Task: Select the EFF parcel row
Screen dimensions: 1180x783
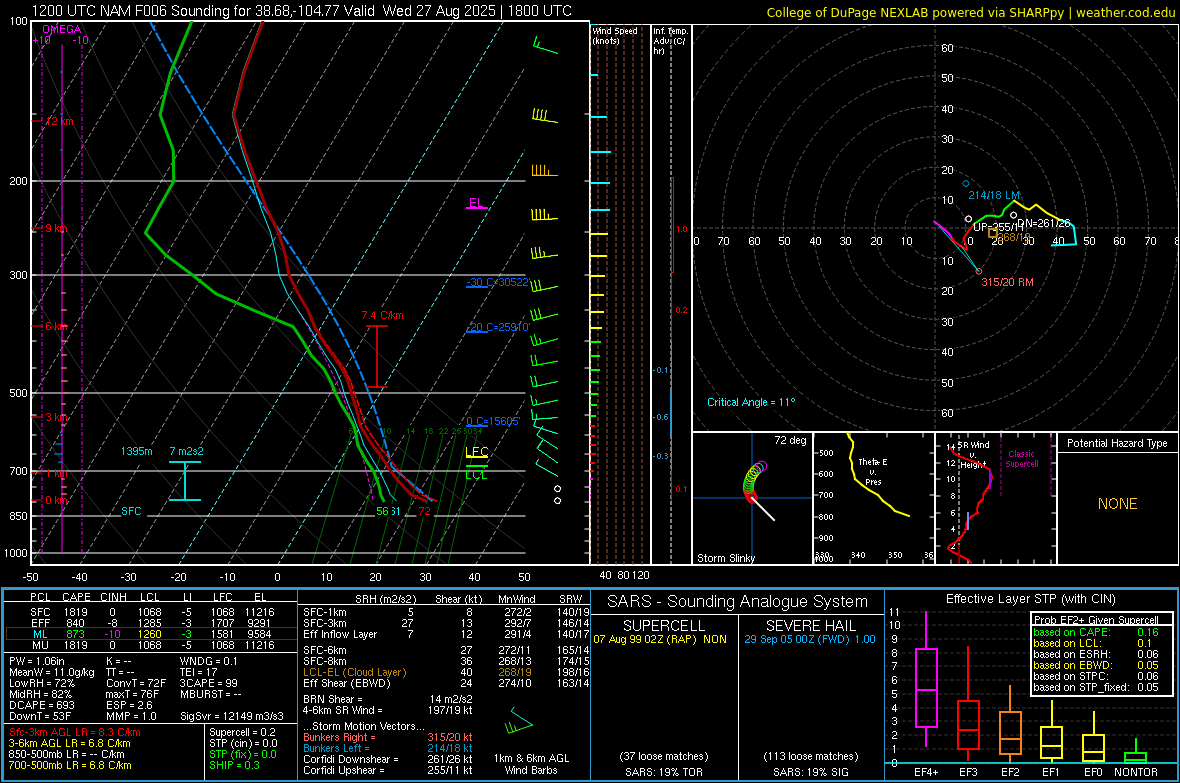Action: pyautogui.click(x=151, y=623)
